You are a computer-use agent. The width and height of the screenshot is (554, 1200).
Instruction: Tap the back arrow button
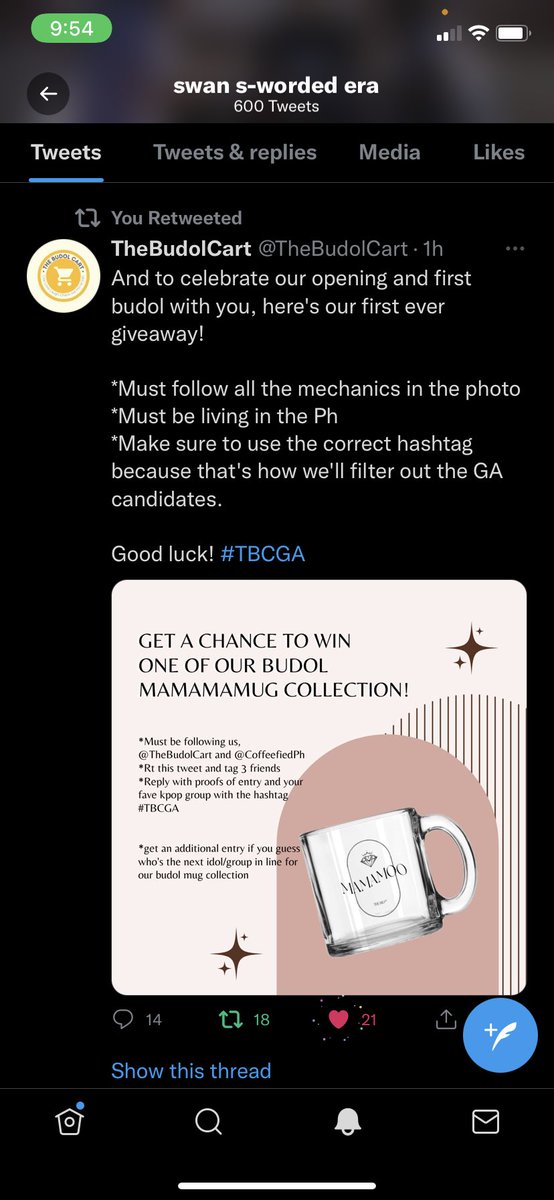(x=47, y=94)
